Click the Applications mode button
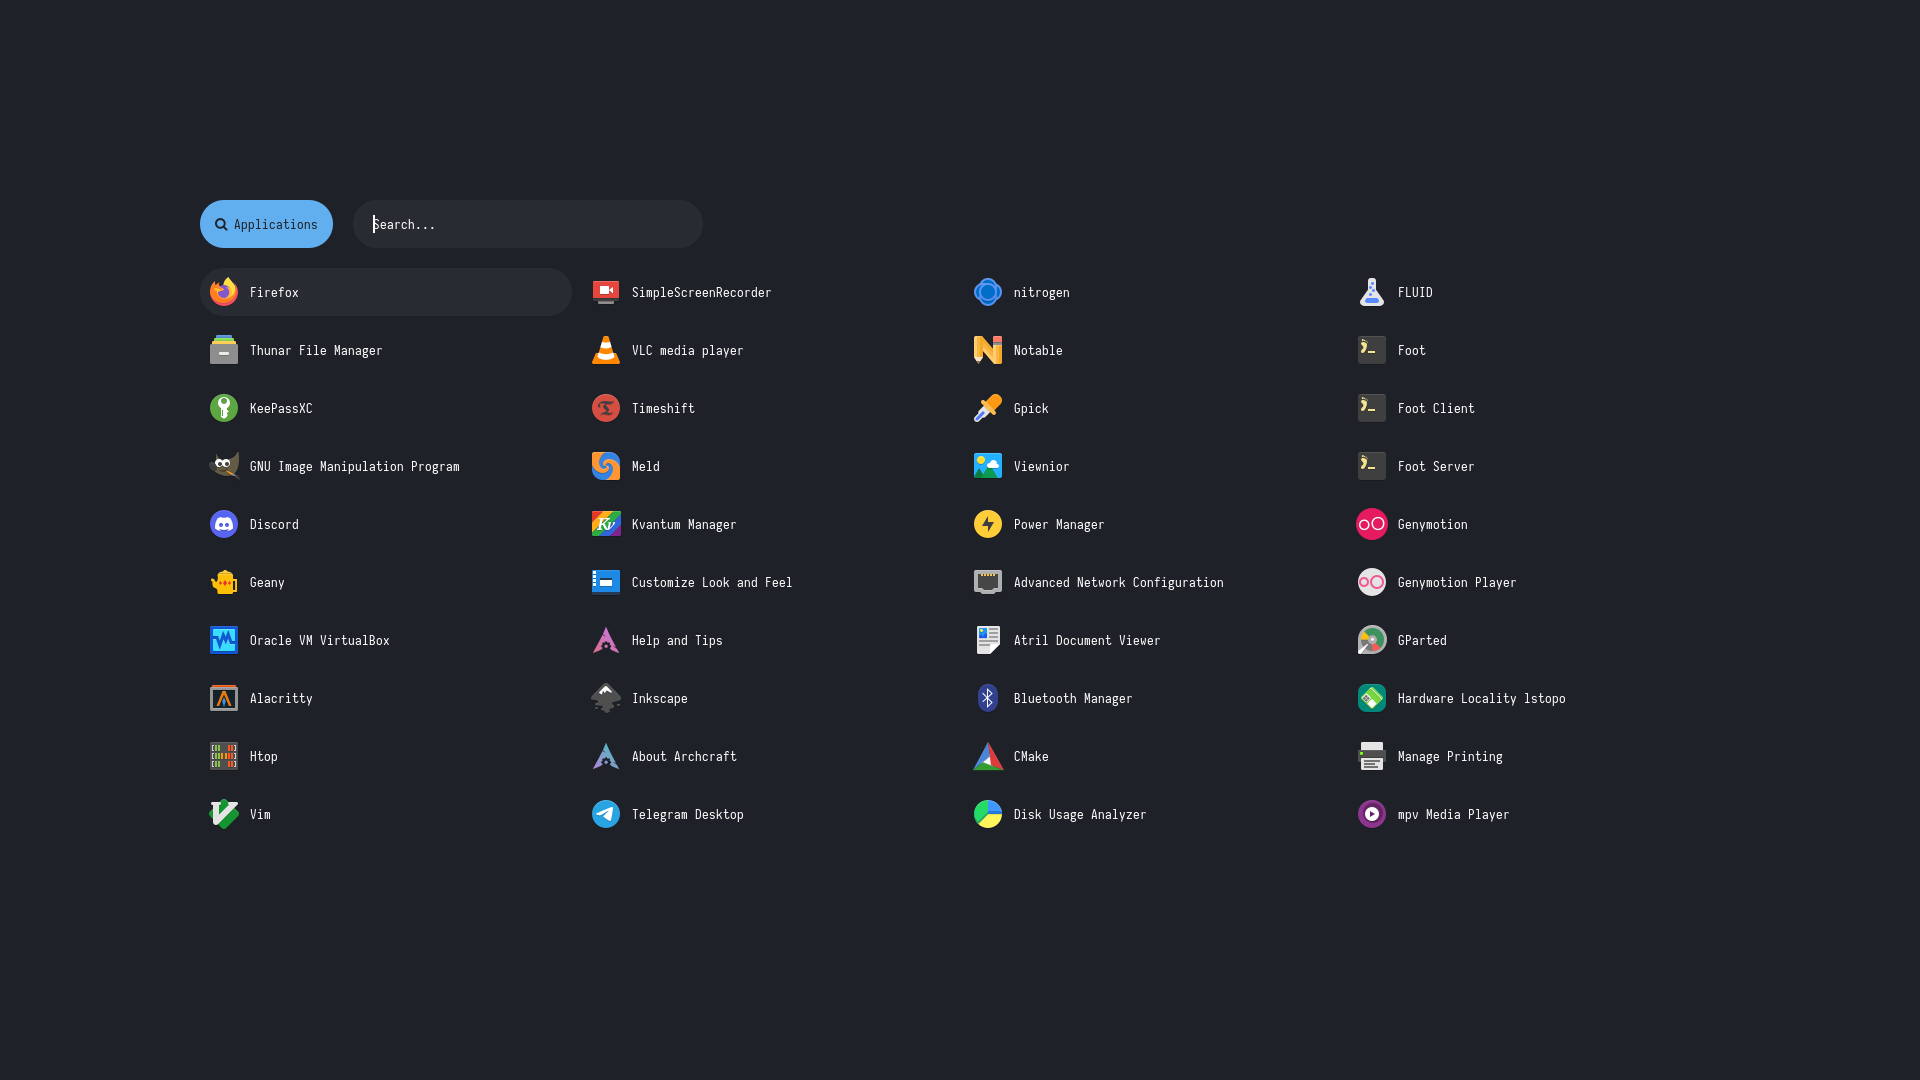The width and height of the screenshot is (1920, 1080). point(266,224)
